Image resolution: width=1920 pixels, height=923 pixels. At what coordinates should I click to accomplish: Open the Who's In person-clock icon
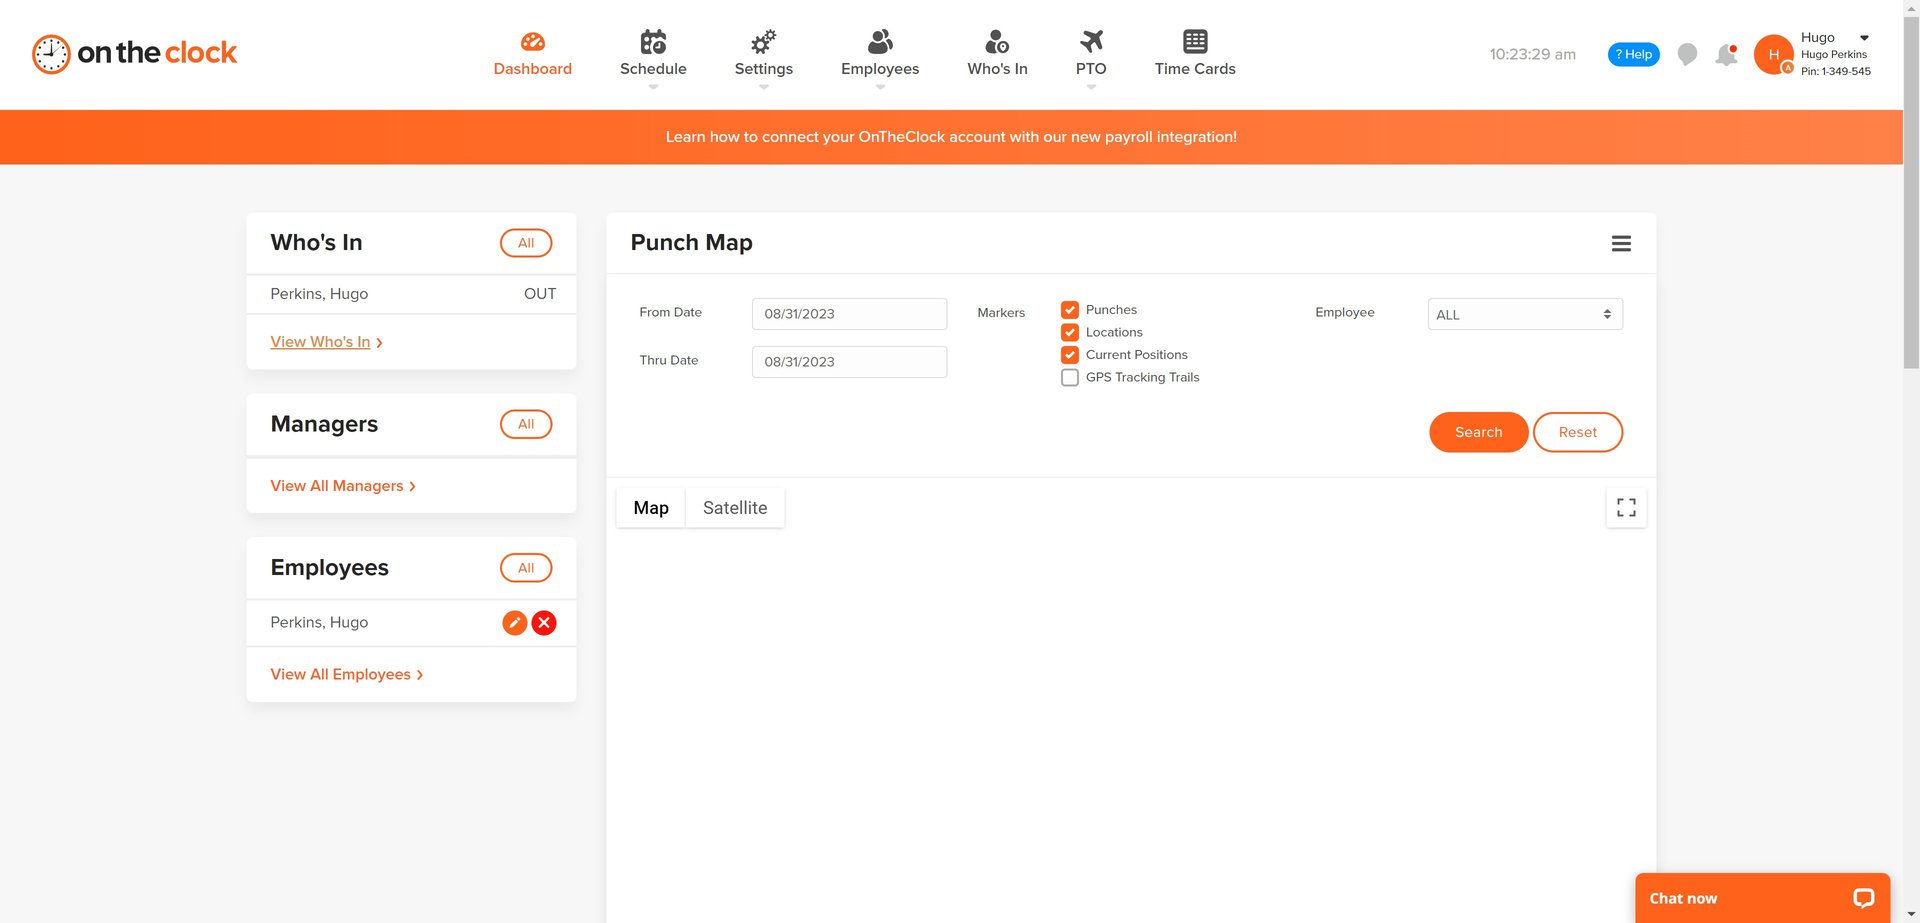click(997, 41)
